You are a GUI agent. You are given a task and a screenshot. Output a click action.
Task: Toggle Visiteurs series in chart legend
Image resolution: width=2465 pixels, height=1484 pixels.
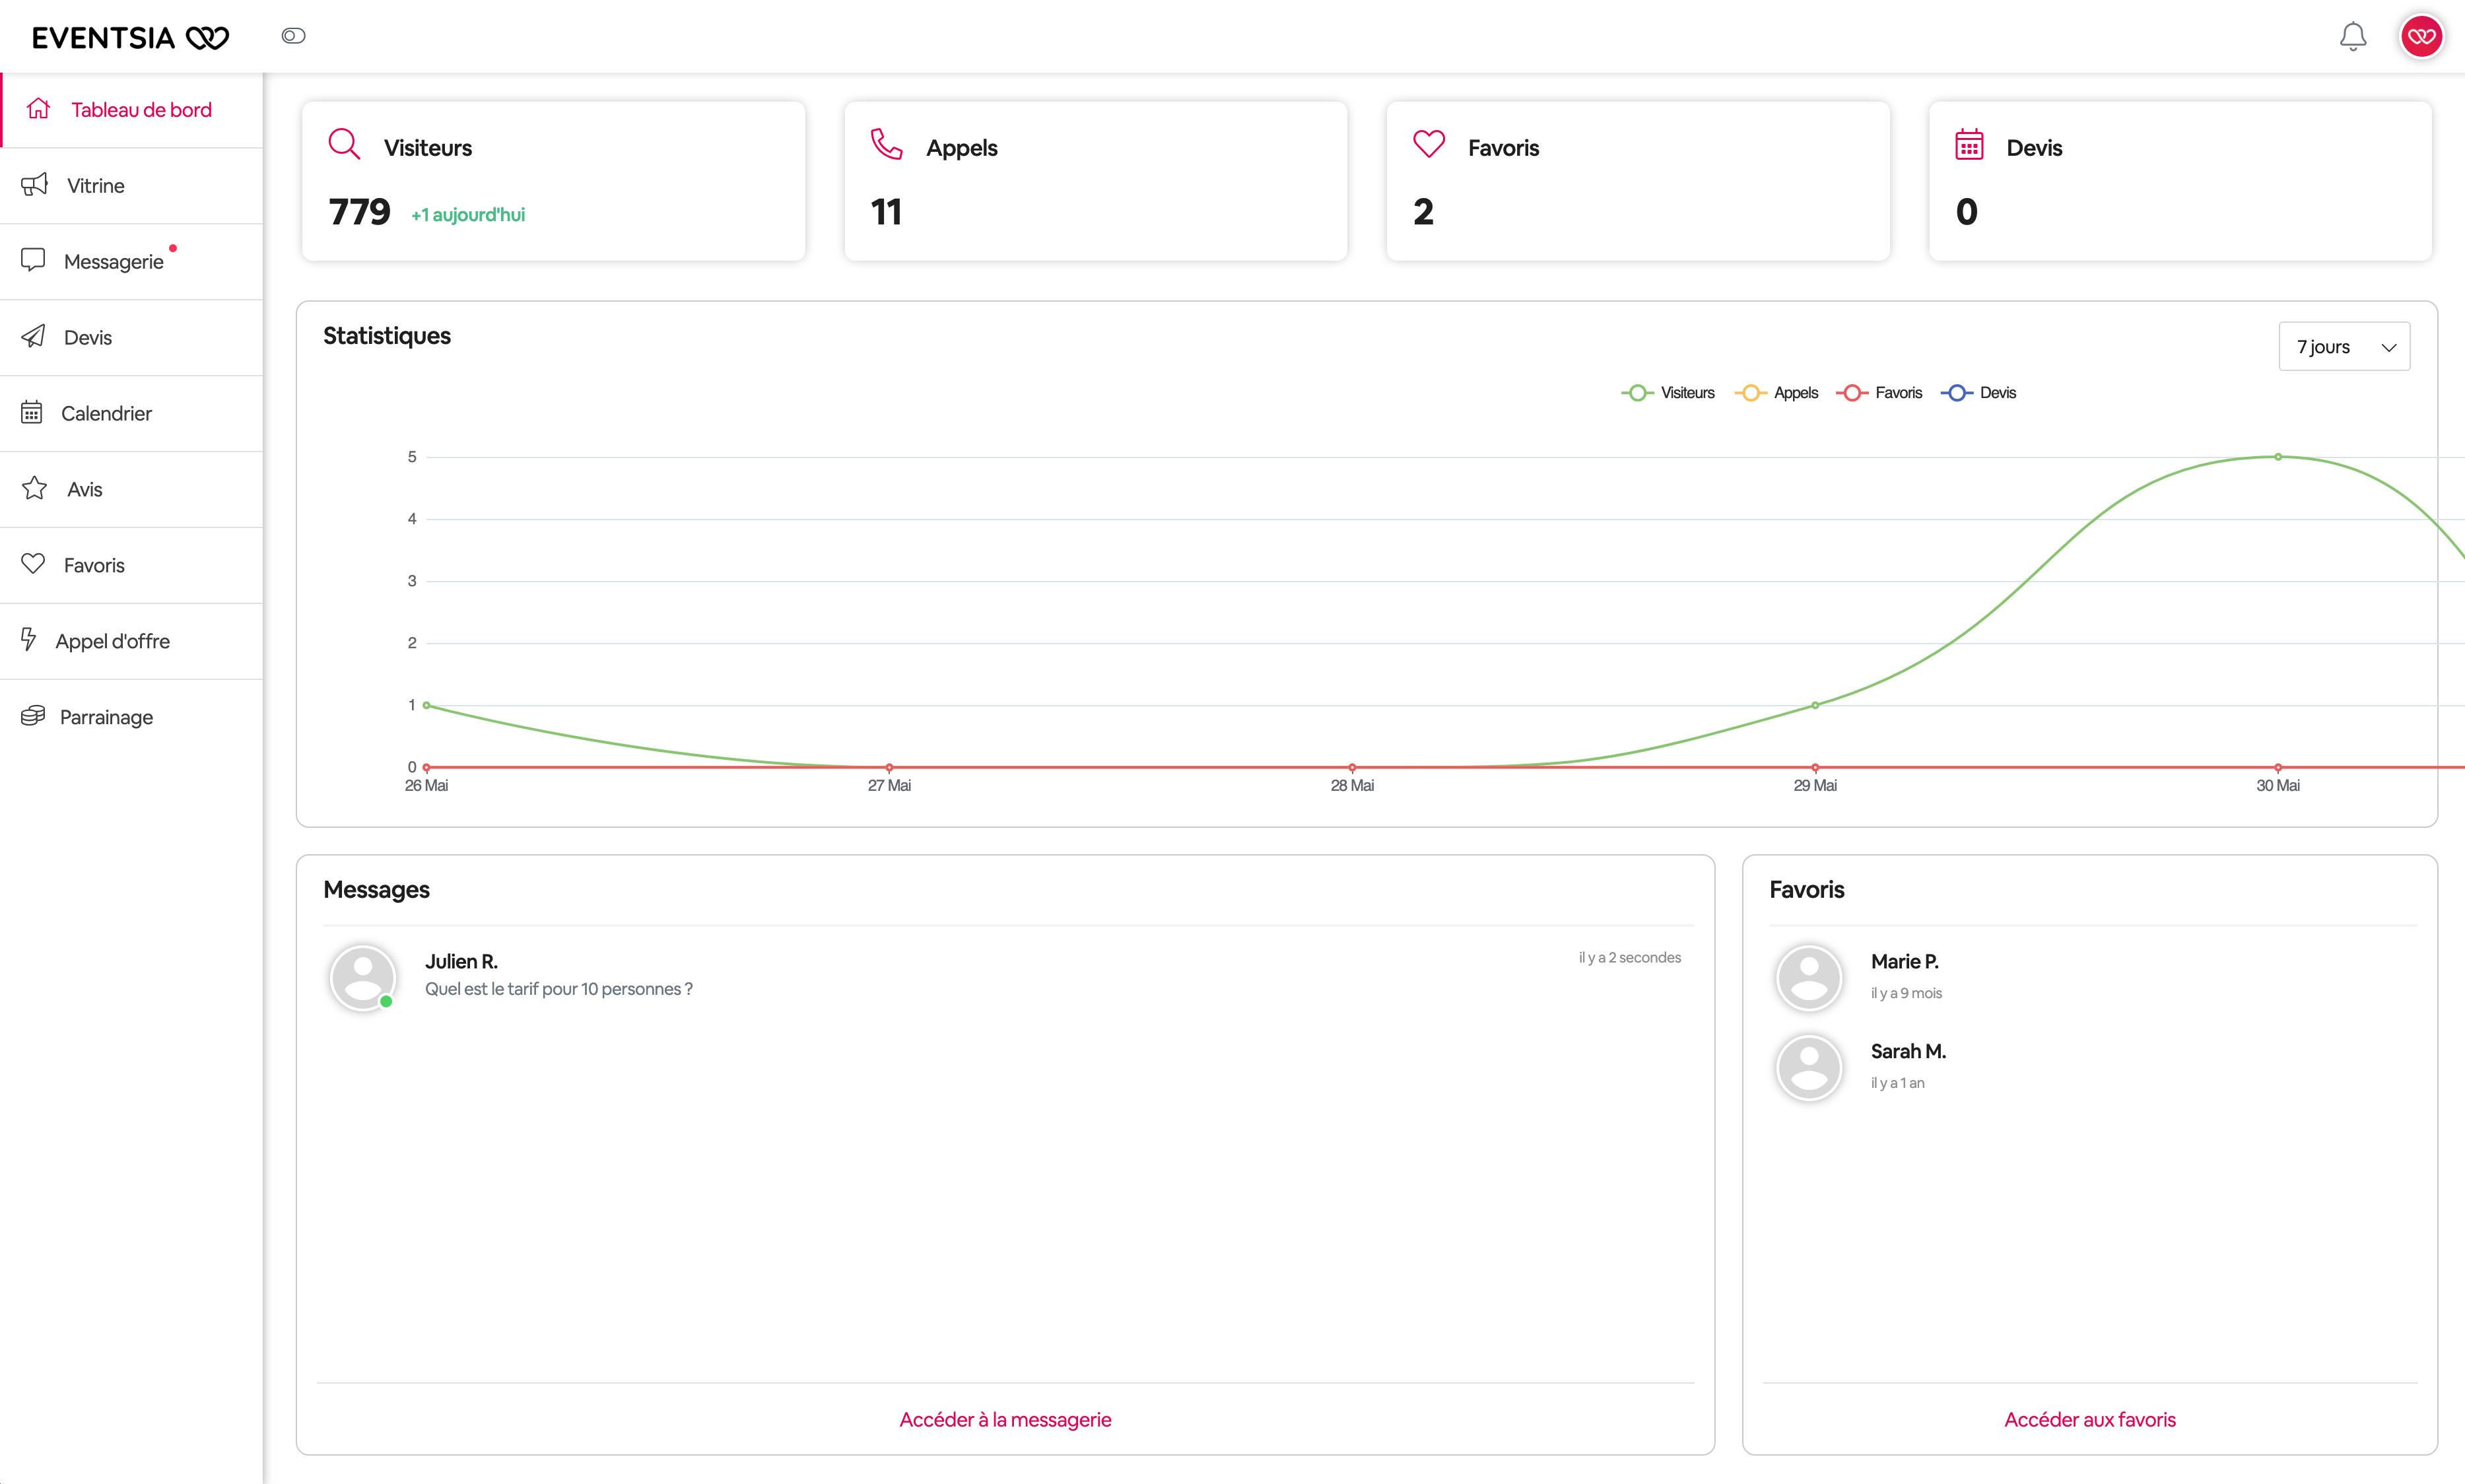[1668, 393]
